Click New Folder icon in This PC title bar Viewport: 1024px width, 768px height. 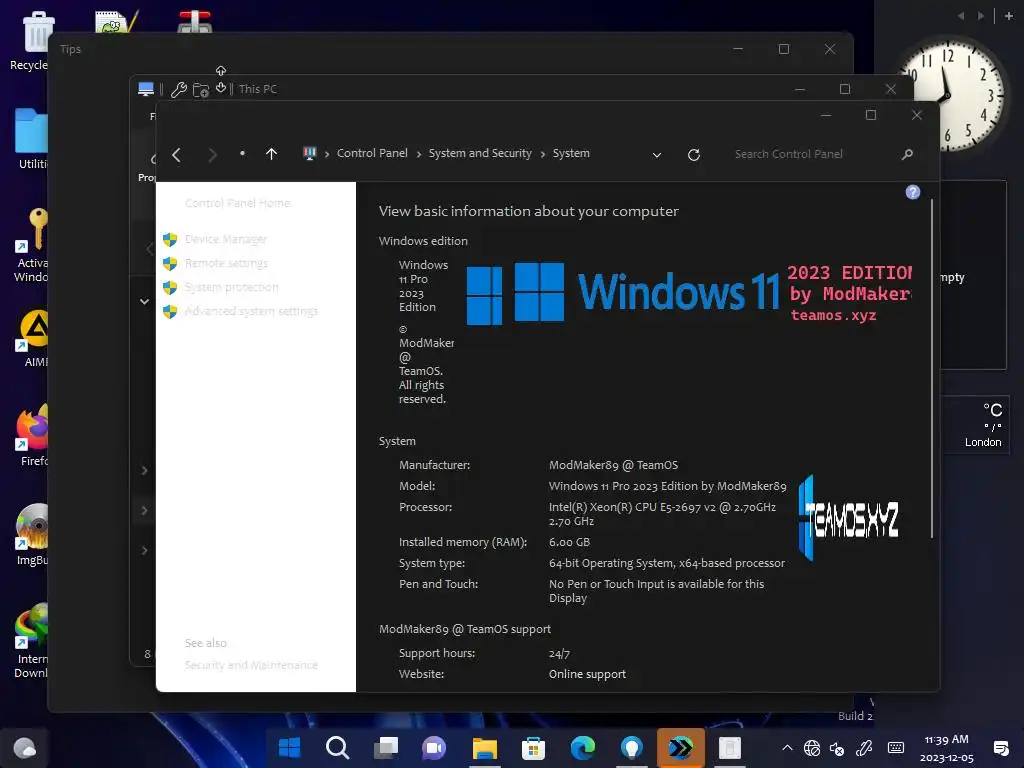pyautogui.click(x=200, y=89)
